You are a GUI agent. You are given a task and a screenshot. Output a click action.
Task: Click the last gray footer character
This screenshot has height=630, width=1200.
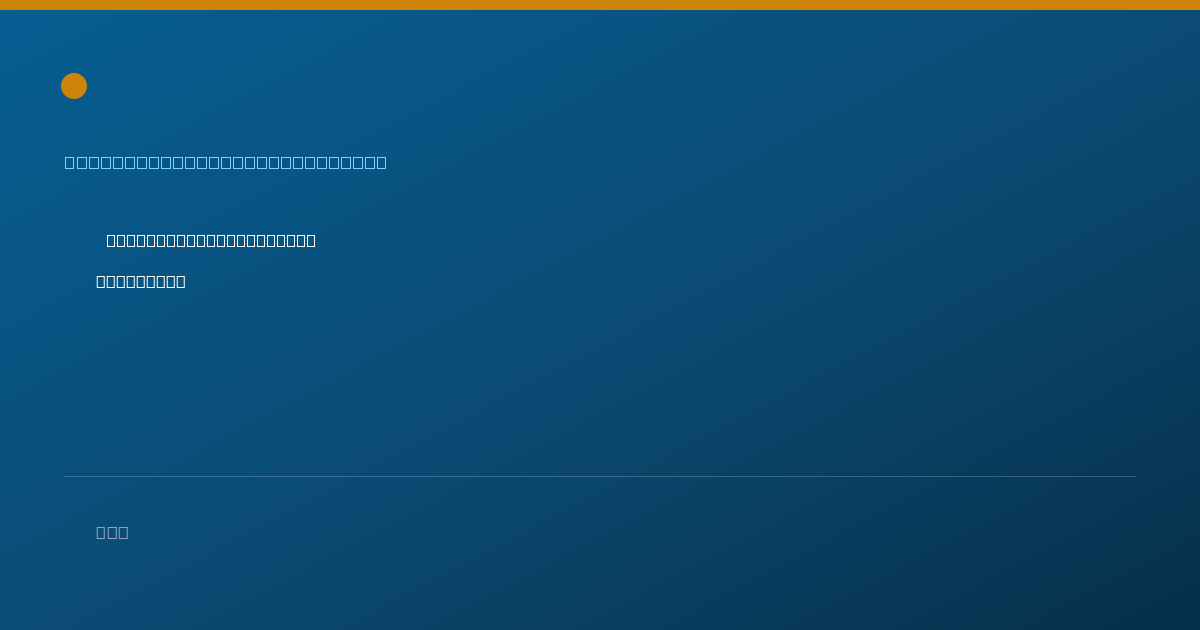[x=123, y=532]
